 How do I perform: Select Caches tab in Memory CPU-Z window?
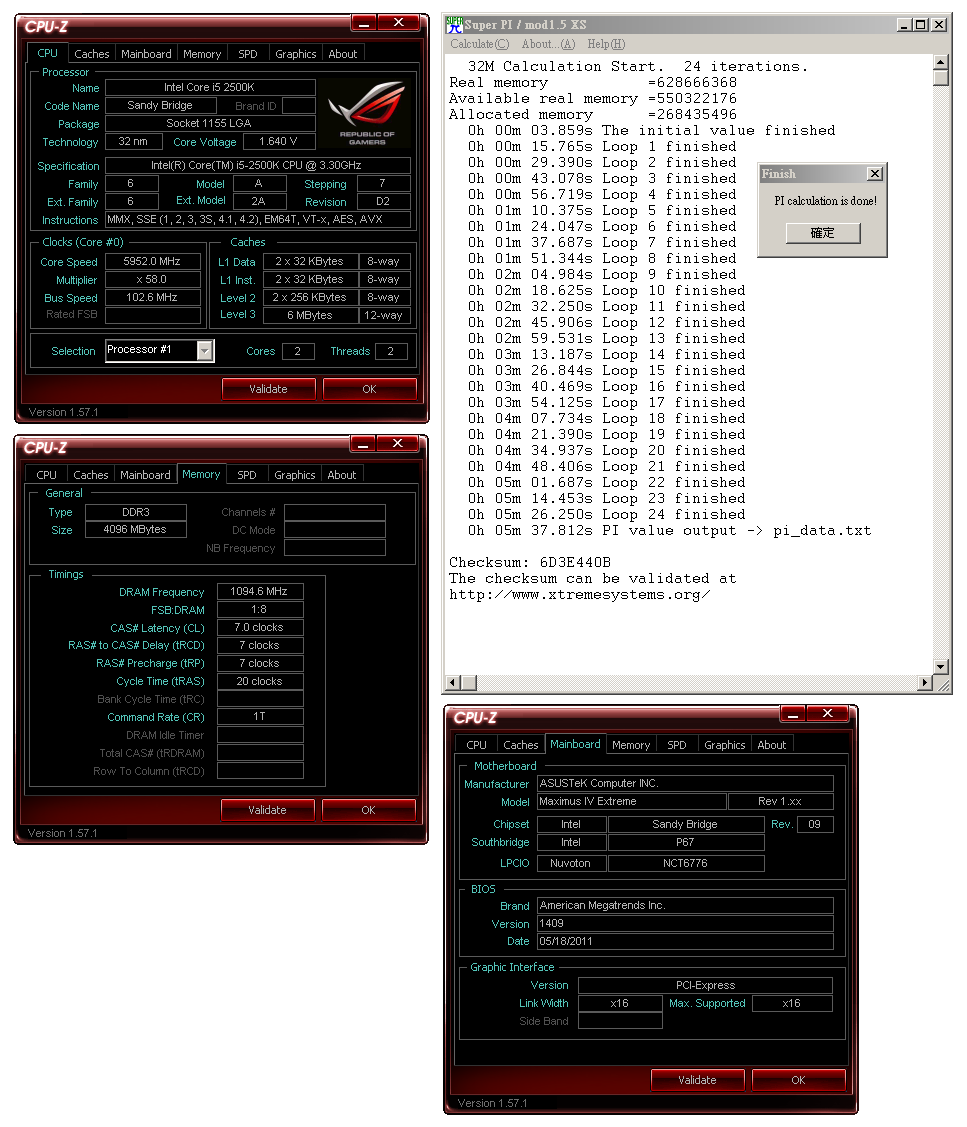tap(91, 475)
